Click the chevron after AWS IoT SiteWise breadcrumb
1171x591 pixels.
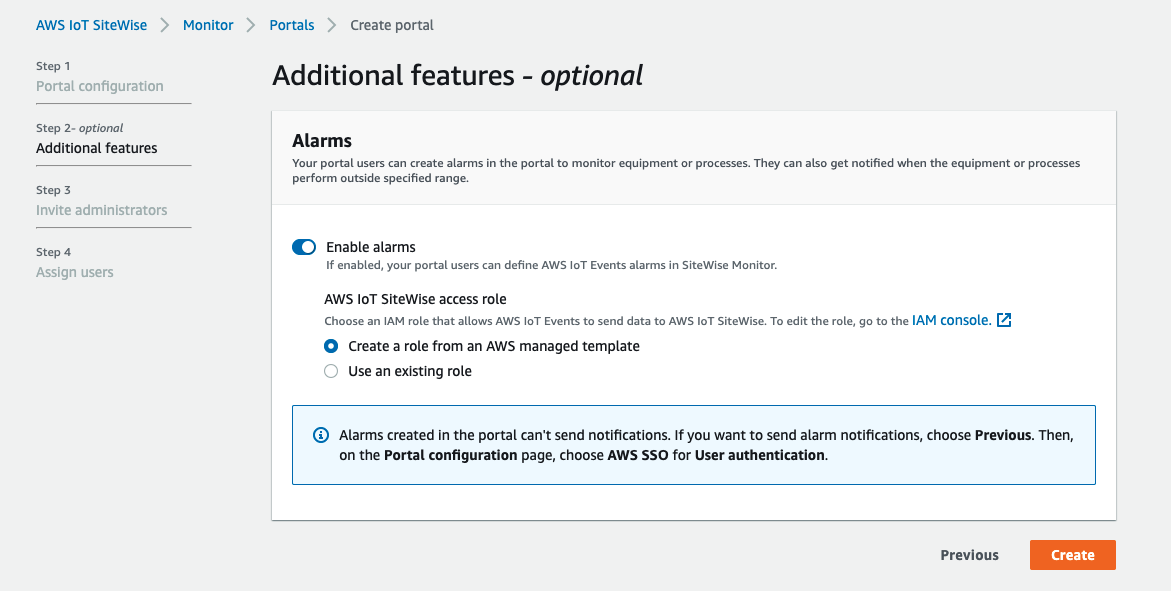click(165, 25)
